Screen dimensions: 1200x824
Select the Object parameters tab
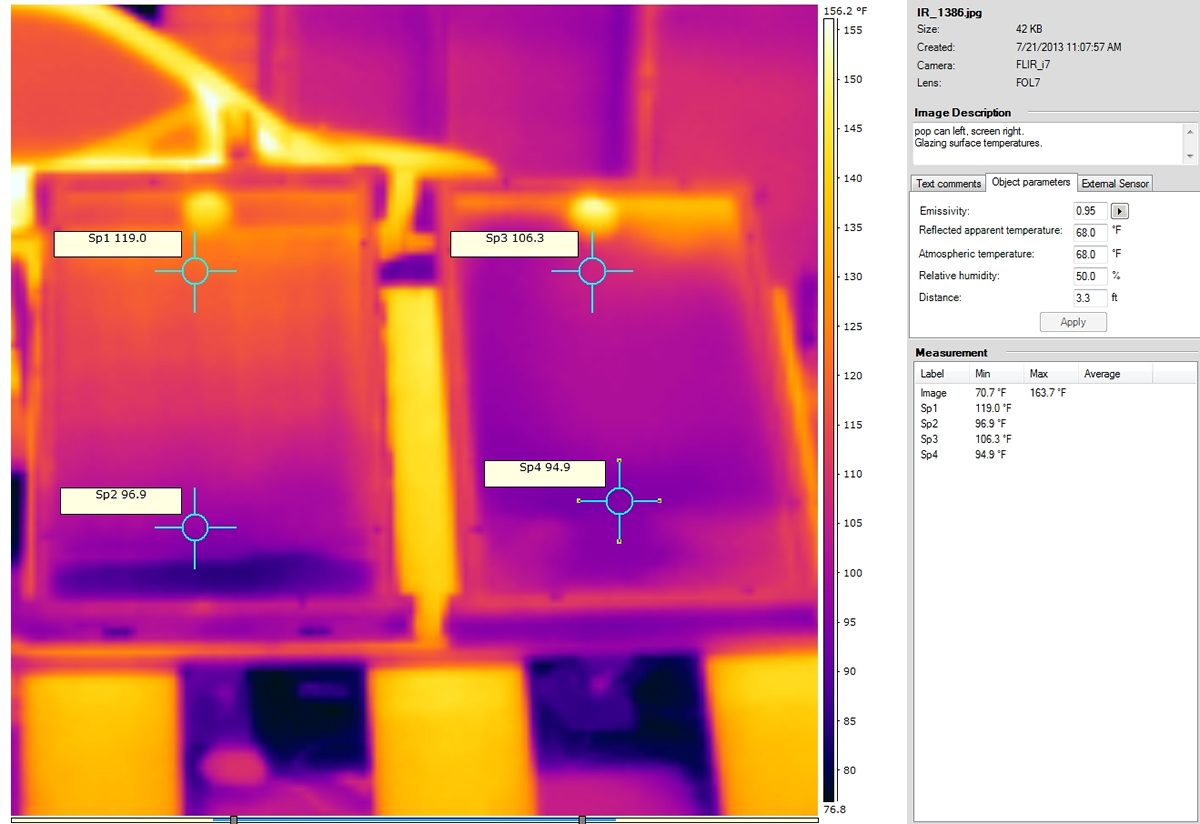coord(1030,182)
